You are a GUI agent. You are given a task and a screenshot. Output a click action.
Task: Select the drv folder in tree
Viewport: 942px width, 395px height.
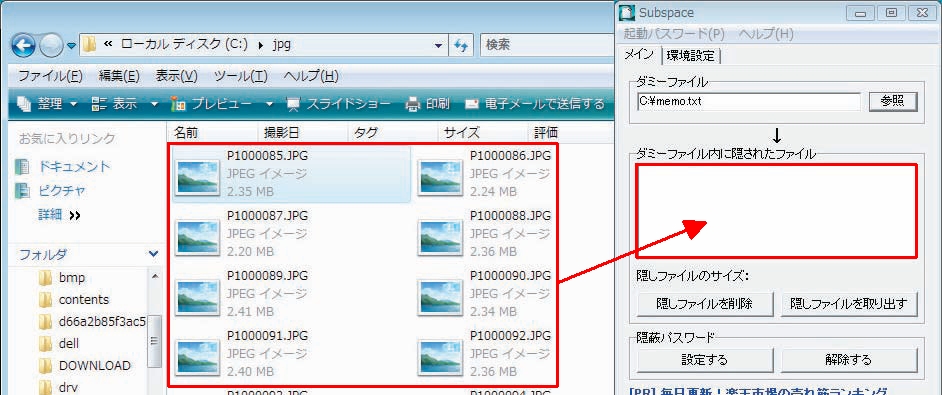coord(58,387)
